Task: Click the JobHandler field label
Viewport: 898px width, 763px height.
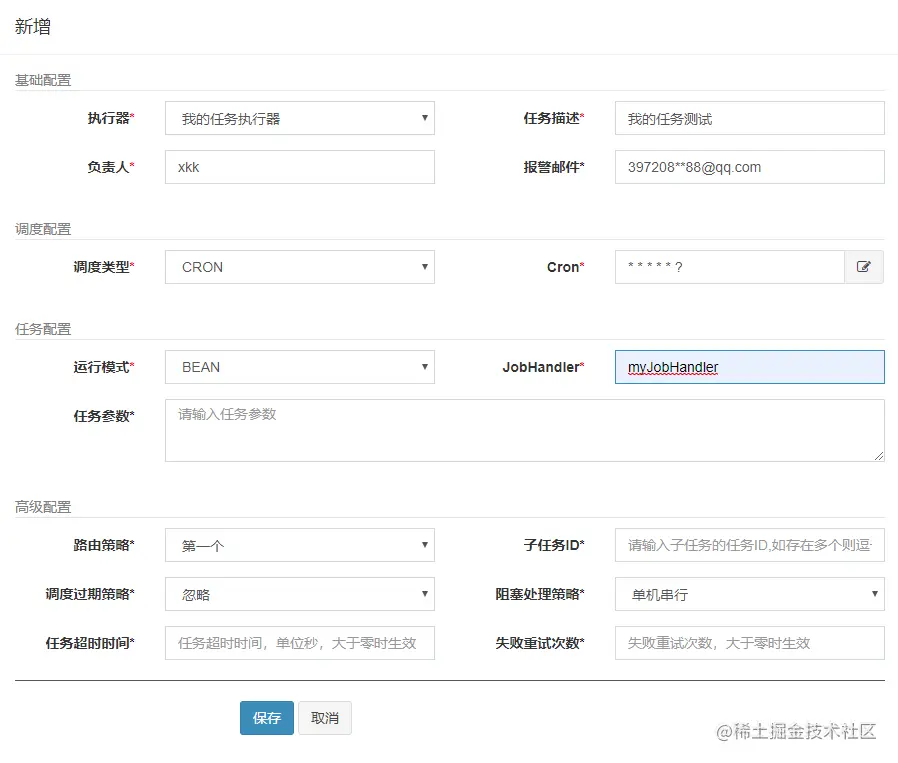Action: pyautogui.click(x=543, y=367)
